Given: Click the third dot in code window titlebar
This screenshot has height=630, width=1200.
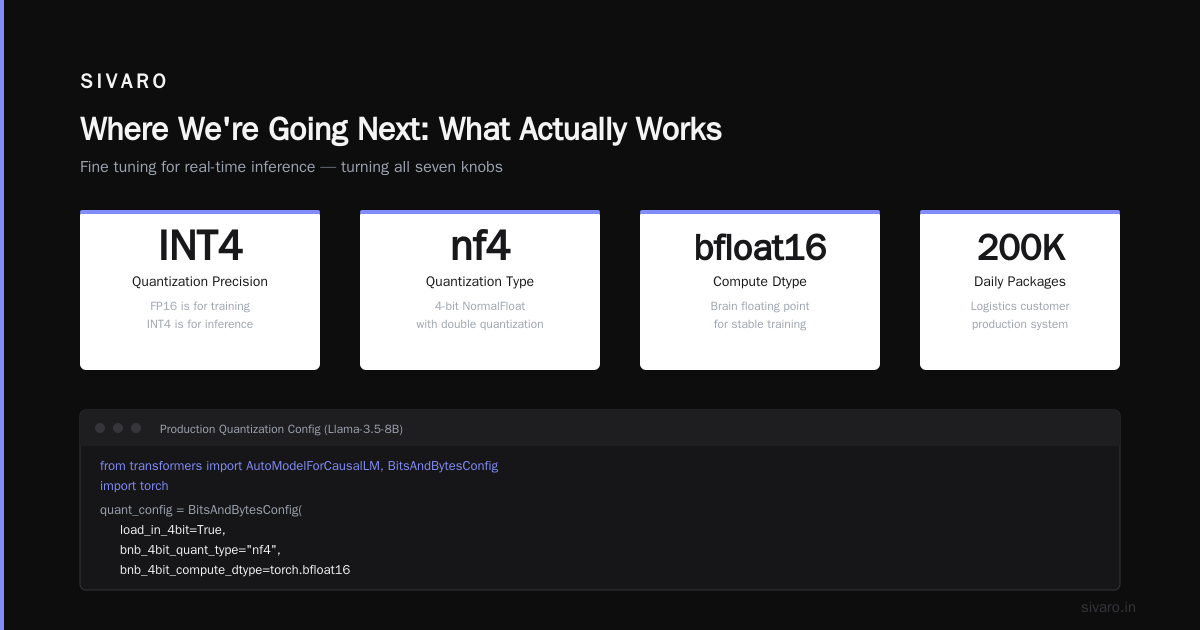Looking at the screenshot, I should [136, 428].
